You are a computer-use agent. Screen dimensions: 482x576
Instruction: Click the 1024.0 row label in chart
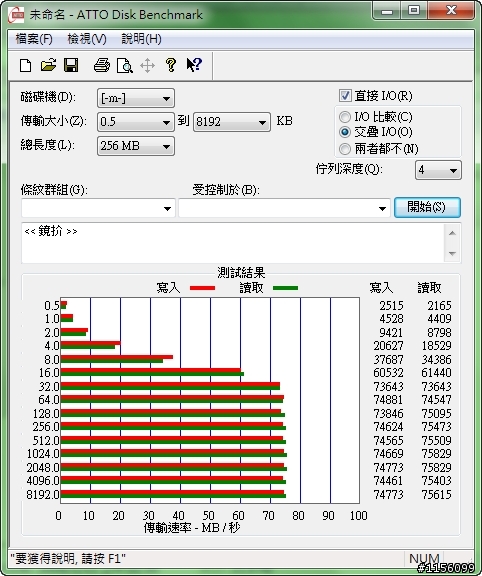43,454
